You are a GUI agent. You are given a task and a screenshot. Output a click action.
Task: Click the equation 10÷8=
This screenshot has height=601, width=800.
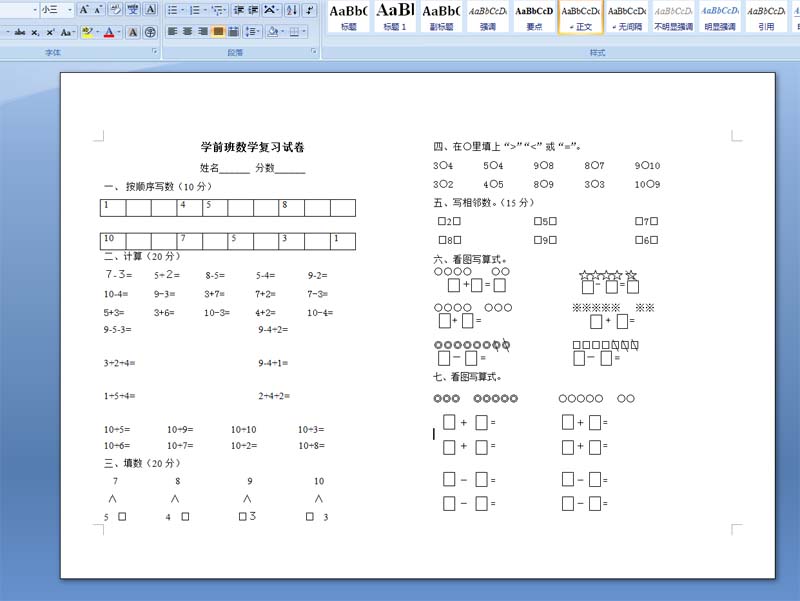click(312, 445)
